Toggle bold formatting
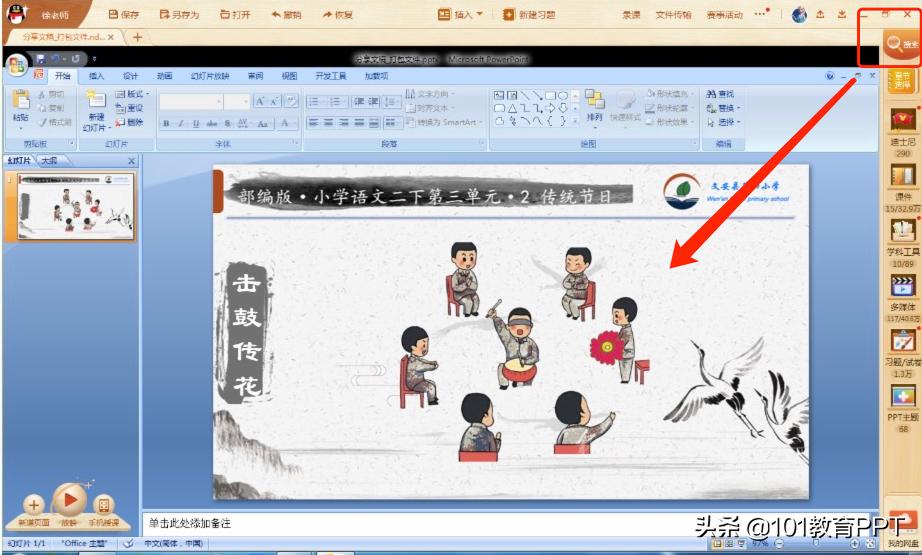Screen dimensions: 922x555 point(166,123)
